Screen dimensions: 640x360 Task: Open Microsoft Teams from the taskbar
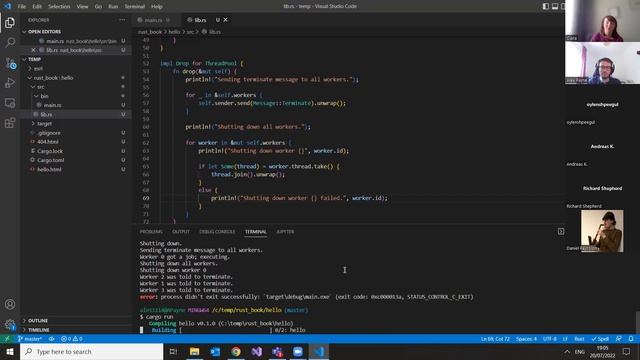(x=278, y=351)
